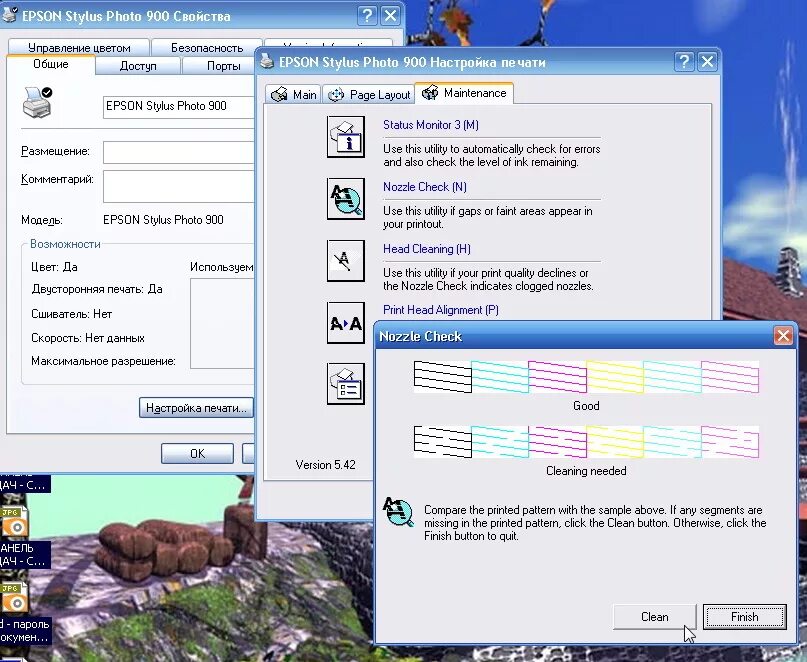Click the Размещение input field

(179, 152)
